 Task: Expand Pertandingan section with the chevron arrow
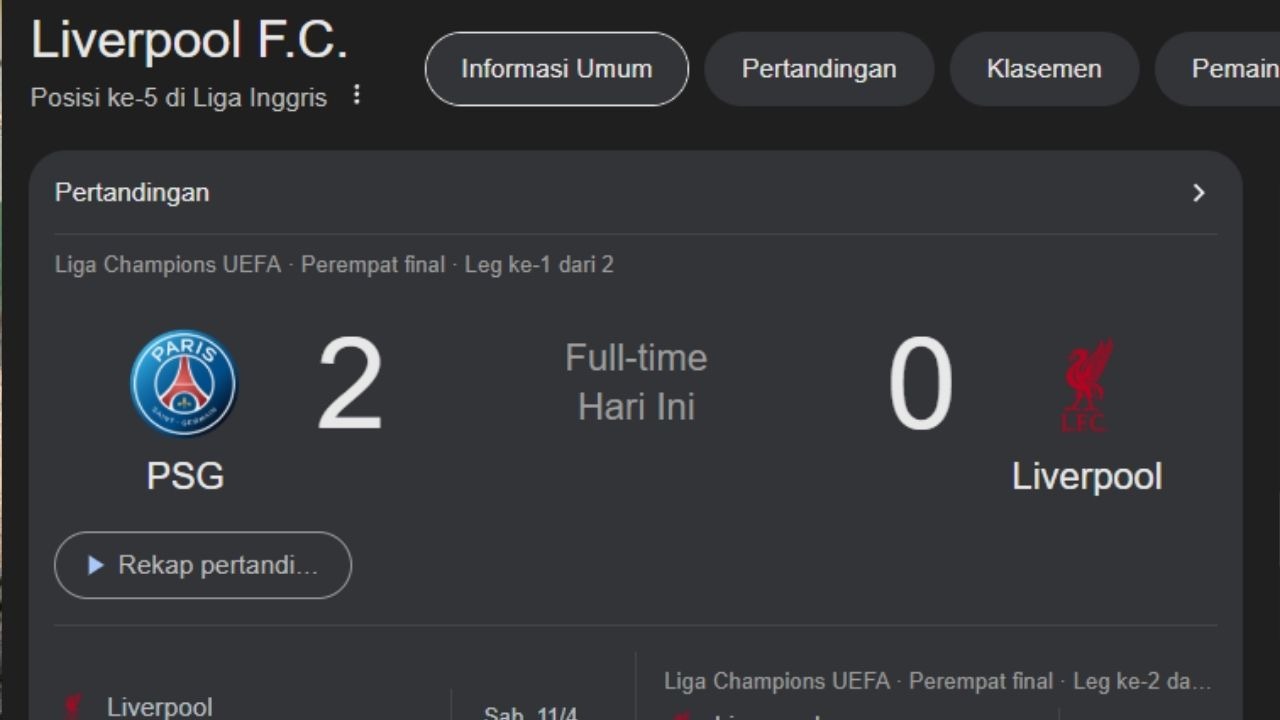pos(1199,193)
